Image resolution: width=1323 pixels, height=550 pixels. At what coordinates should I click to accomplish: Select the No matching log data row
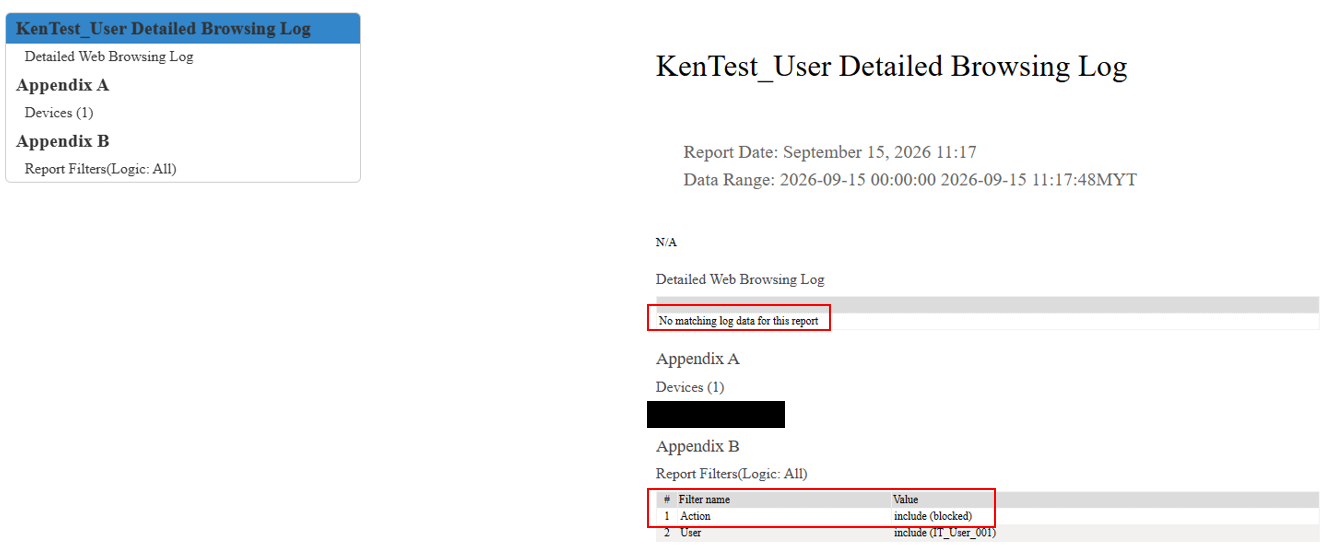pos(987,321)
